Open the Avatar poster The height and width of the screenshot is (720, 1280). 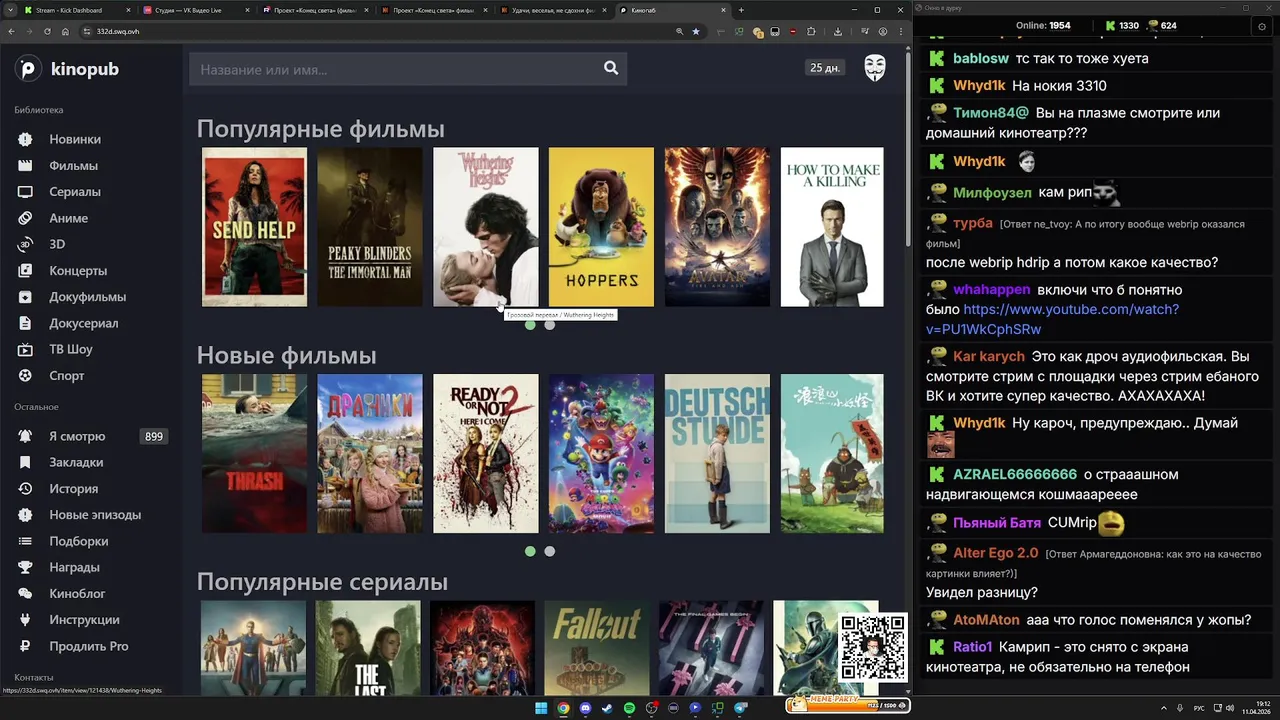[717, 227]
